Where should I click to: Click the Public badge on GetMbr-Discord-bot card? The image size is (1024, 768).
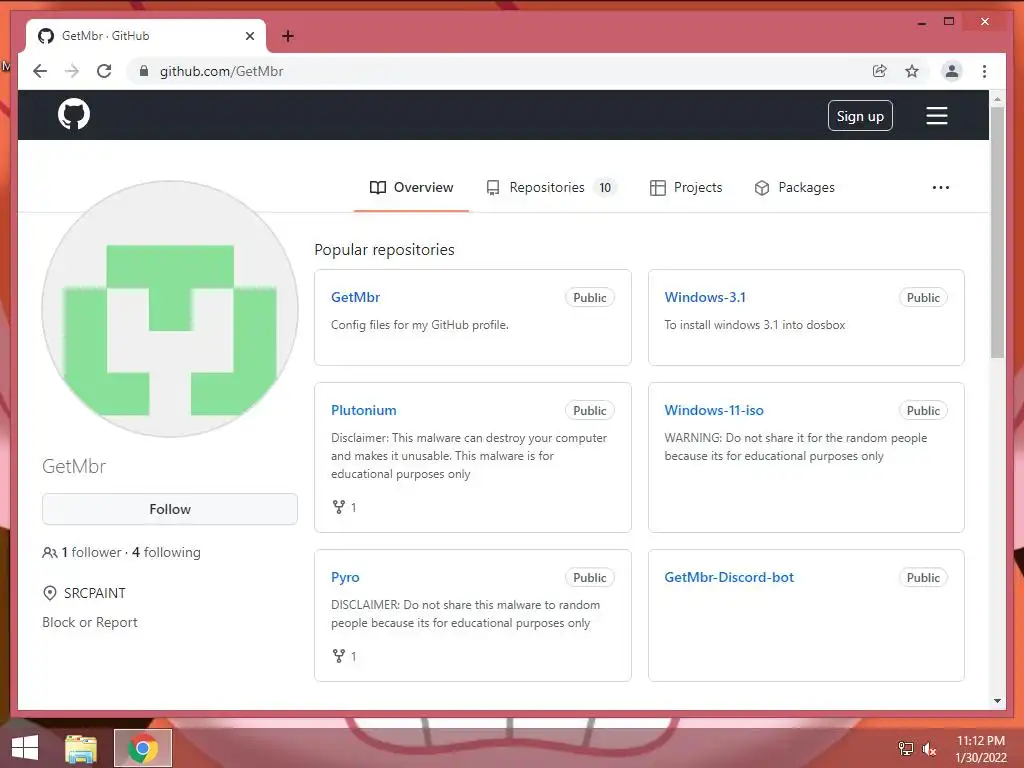click(x=923, y=578)
